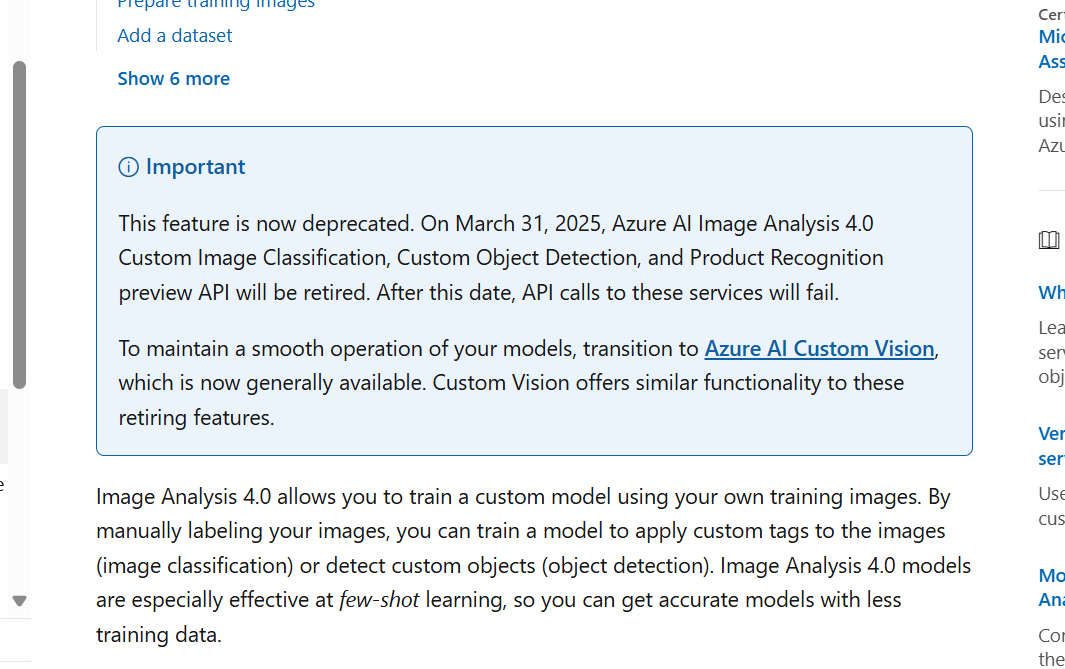
Task: Open the sidebar link starting with Ver
Action: coord(1051,433)
